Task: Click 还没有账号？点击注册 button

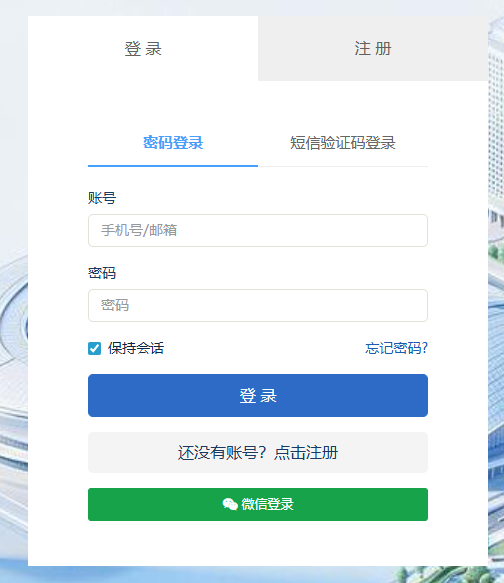Action: (258, 452)
